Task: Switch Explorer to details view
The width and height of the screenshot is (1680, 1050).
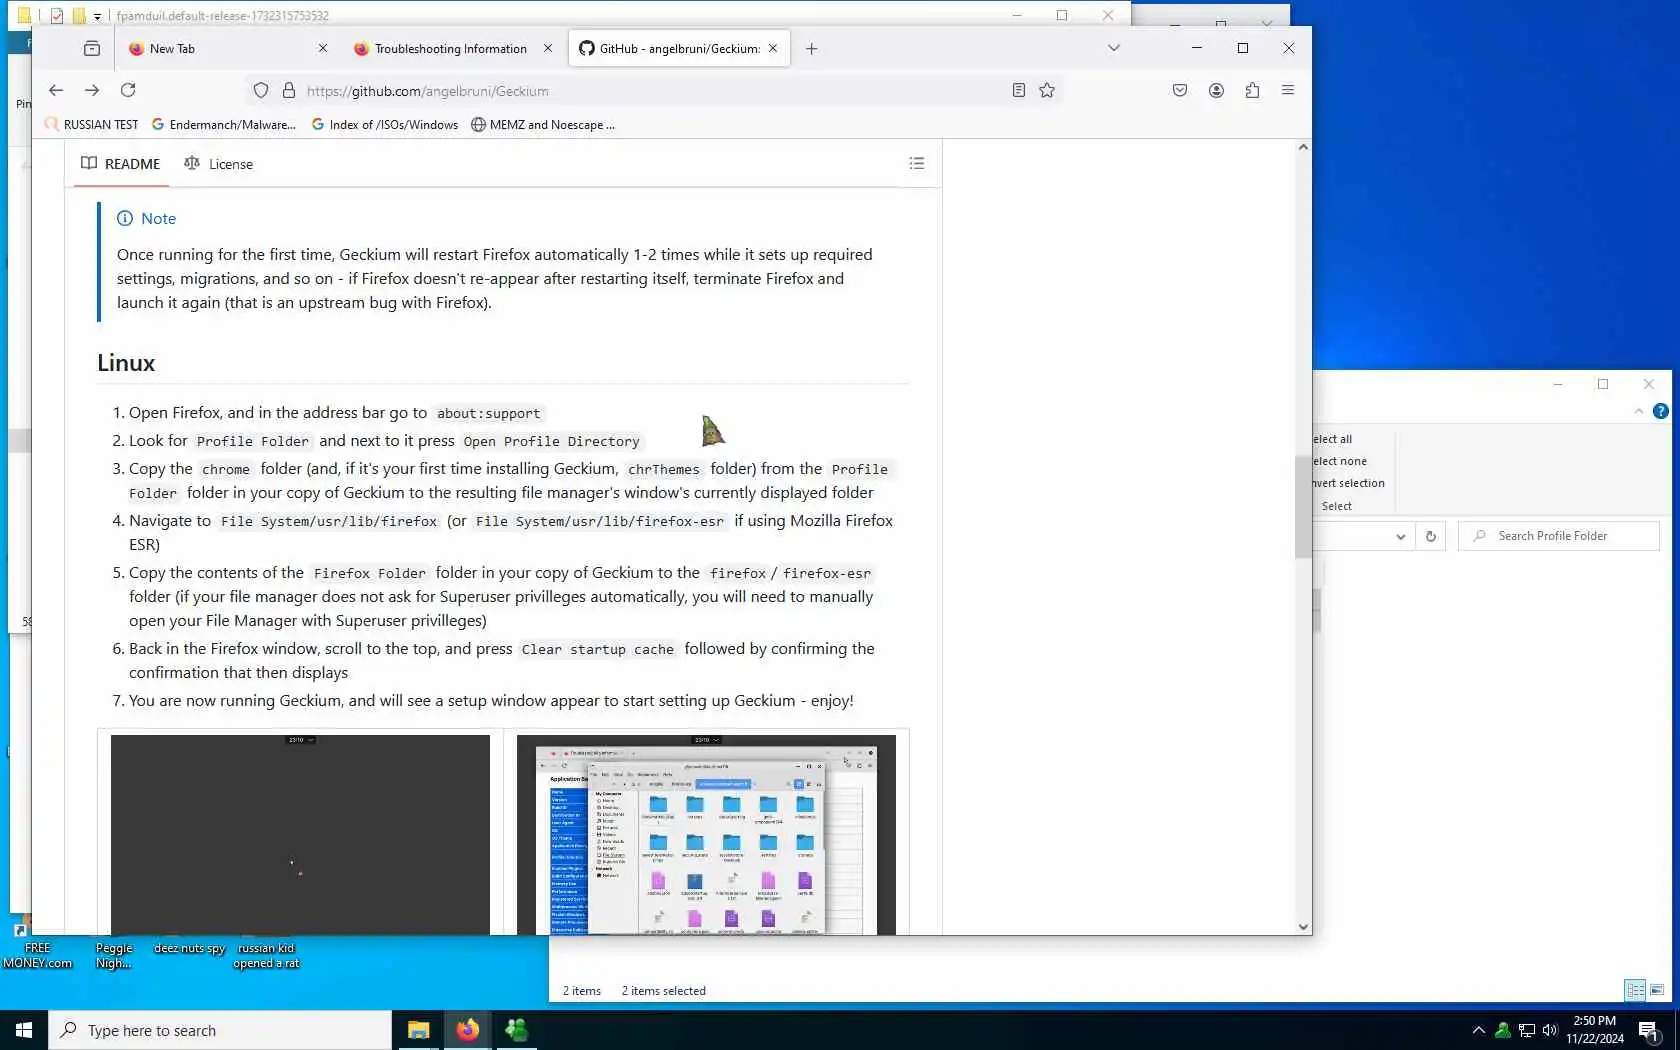Action: (1635, 990)
